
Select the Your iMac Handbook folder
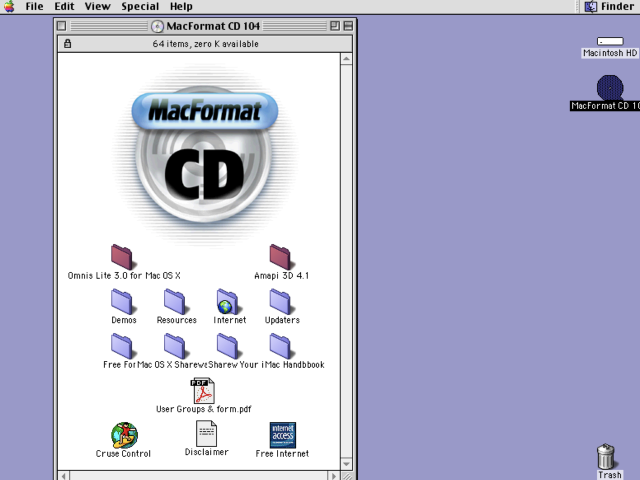tap(280, 347)
